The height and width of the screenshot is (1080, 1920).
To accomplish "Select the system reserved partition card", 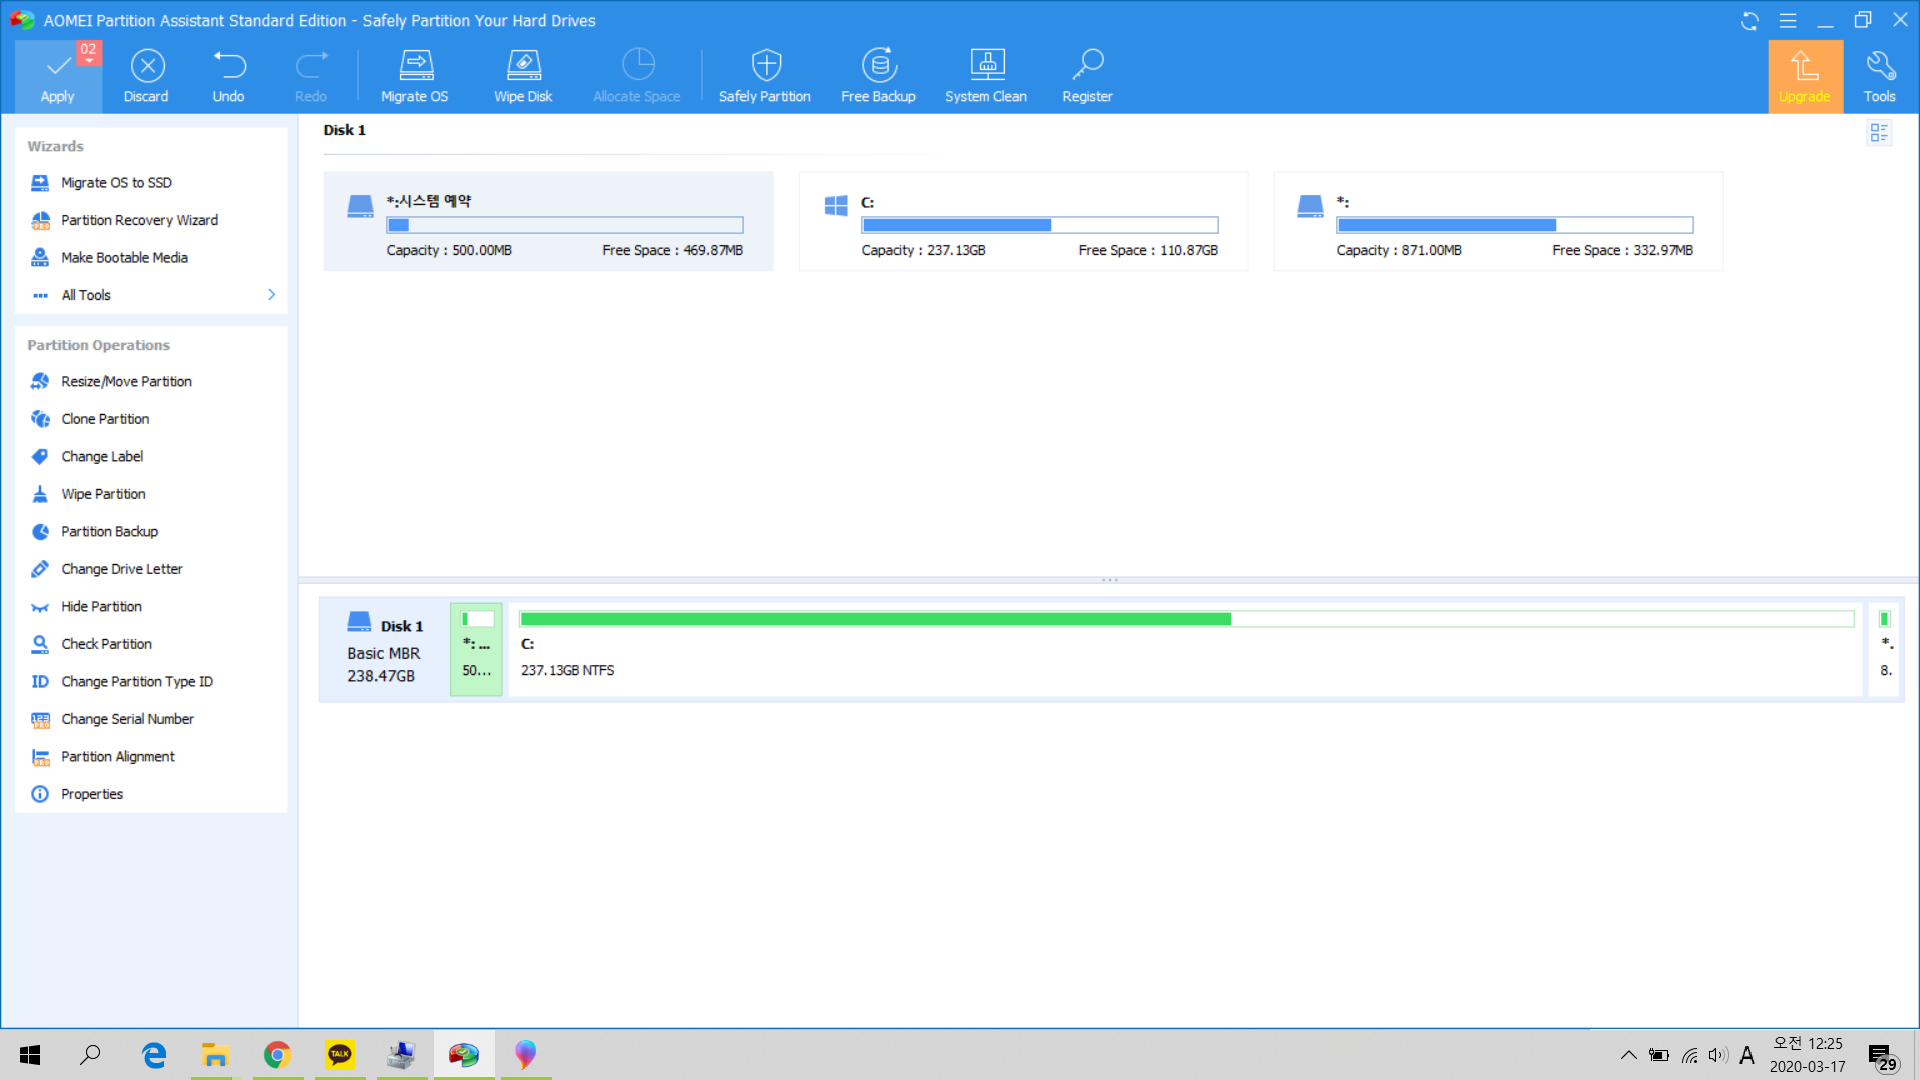I will tap(548, 222).
